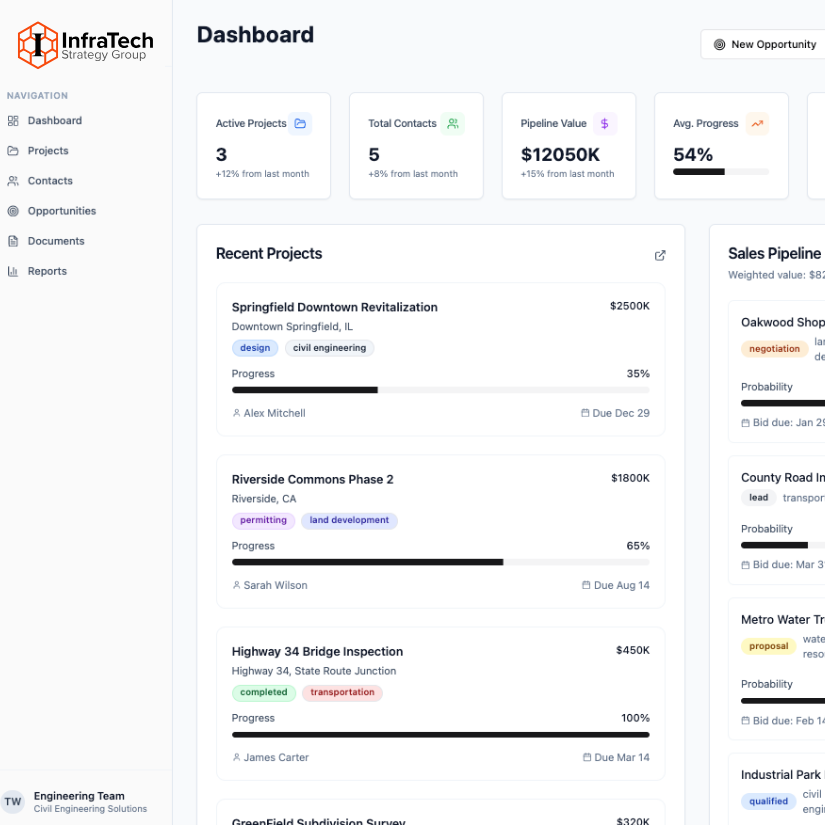825x825 pixels.
Task: Click the TW user avatar
Action: click(x=13, y=801)
